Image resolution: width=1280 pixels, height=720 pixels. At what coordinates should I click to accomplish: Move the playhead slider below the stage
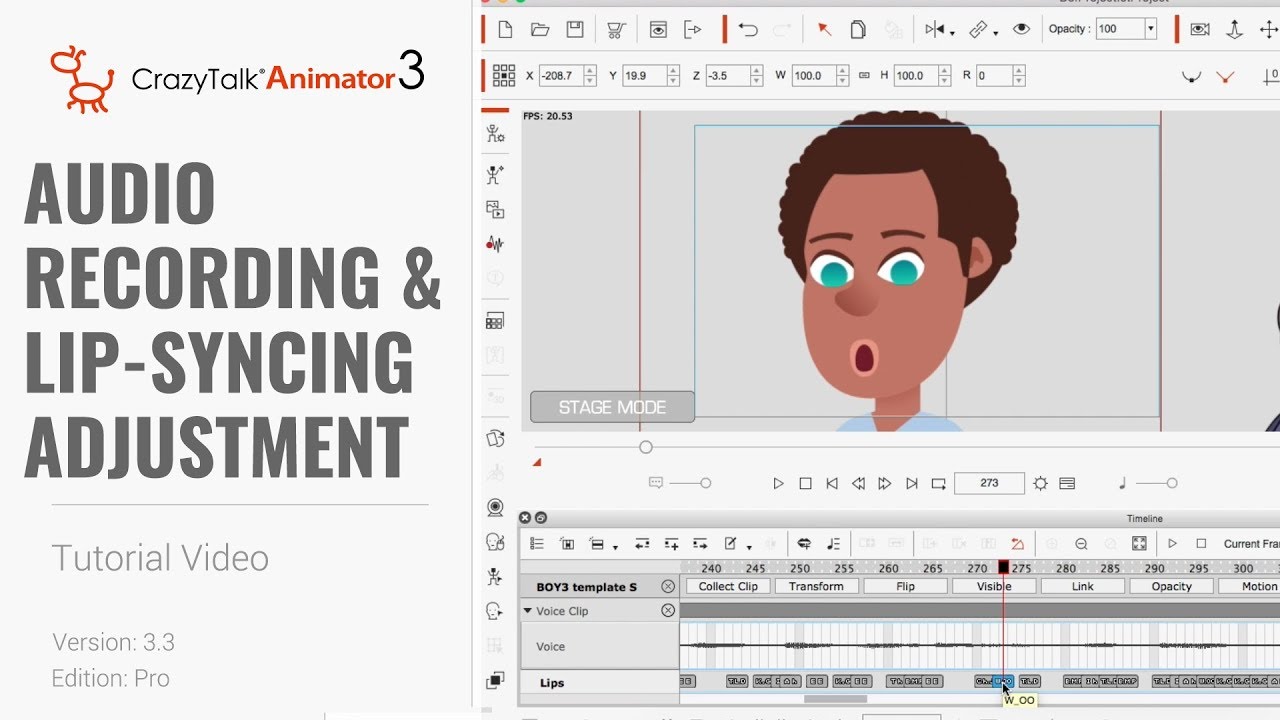coord(646,447)
